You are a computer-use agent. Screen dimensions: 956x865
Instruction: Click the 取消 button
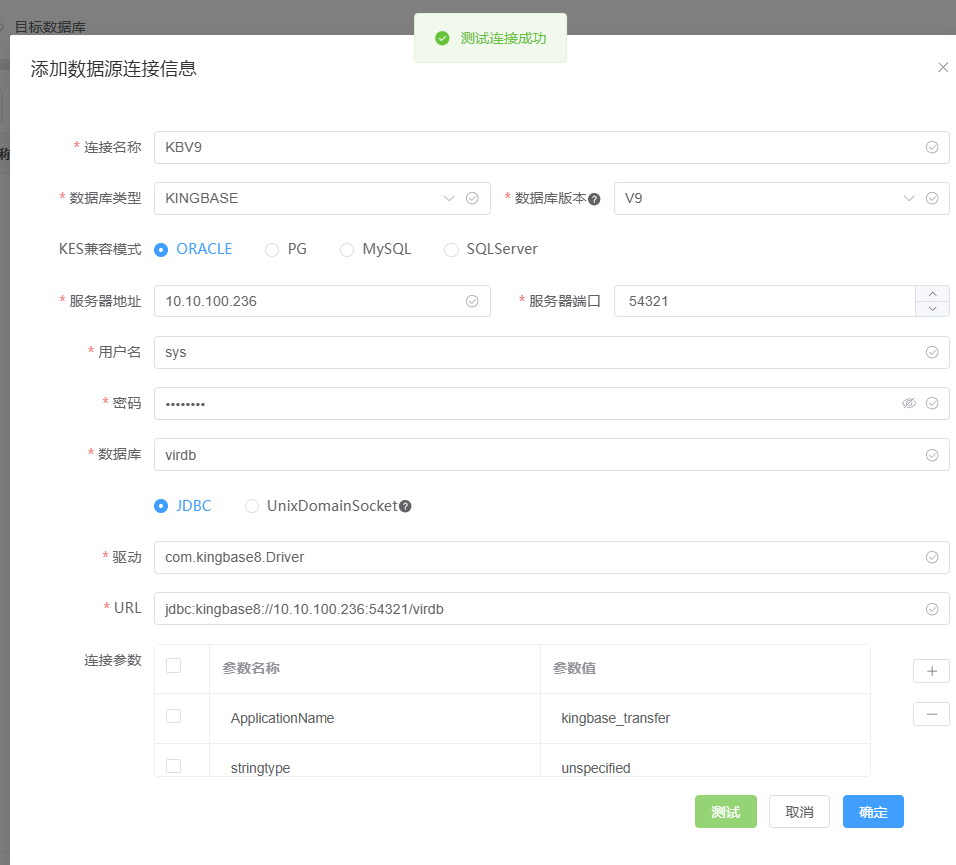tap(799, 811)
